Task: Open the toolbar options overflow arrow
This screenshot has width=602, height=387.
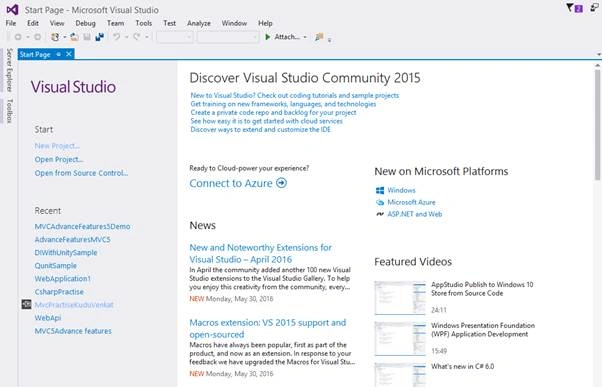Action: coord(329,39)
